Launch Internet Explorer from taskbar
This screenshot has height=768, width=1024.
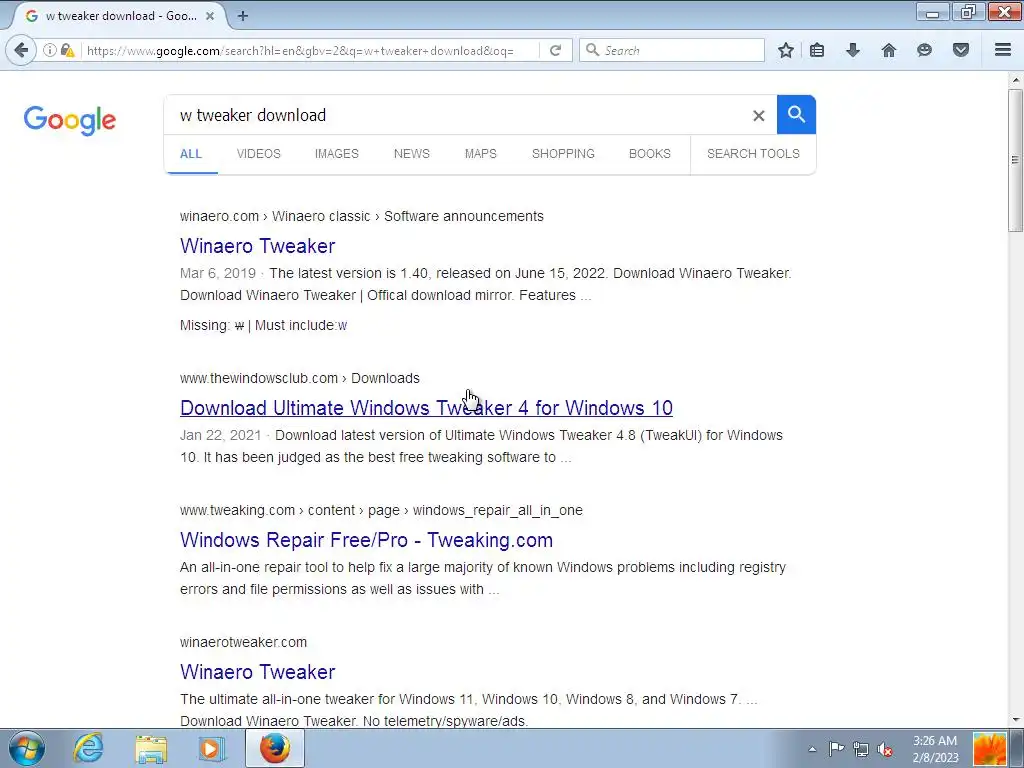tap(88, 748)
